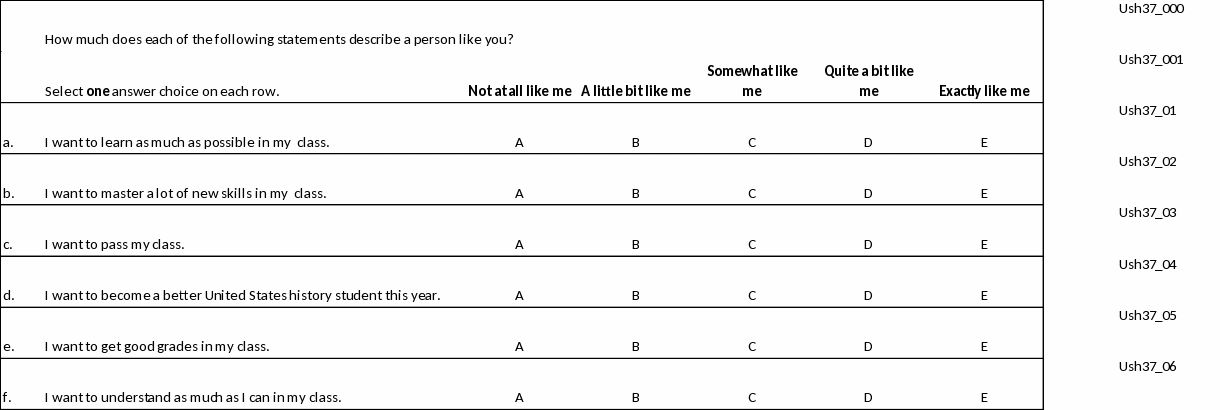The height and width of the screenshot is (410, 1220).
Task: Choose D for 'get good grades' statement
Action: (x=868, y=347)
